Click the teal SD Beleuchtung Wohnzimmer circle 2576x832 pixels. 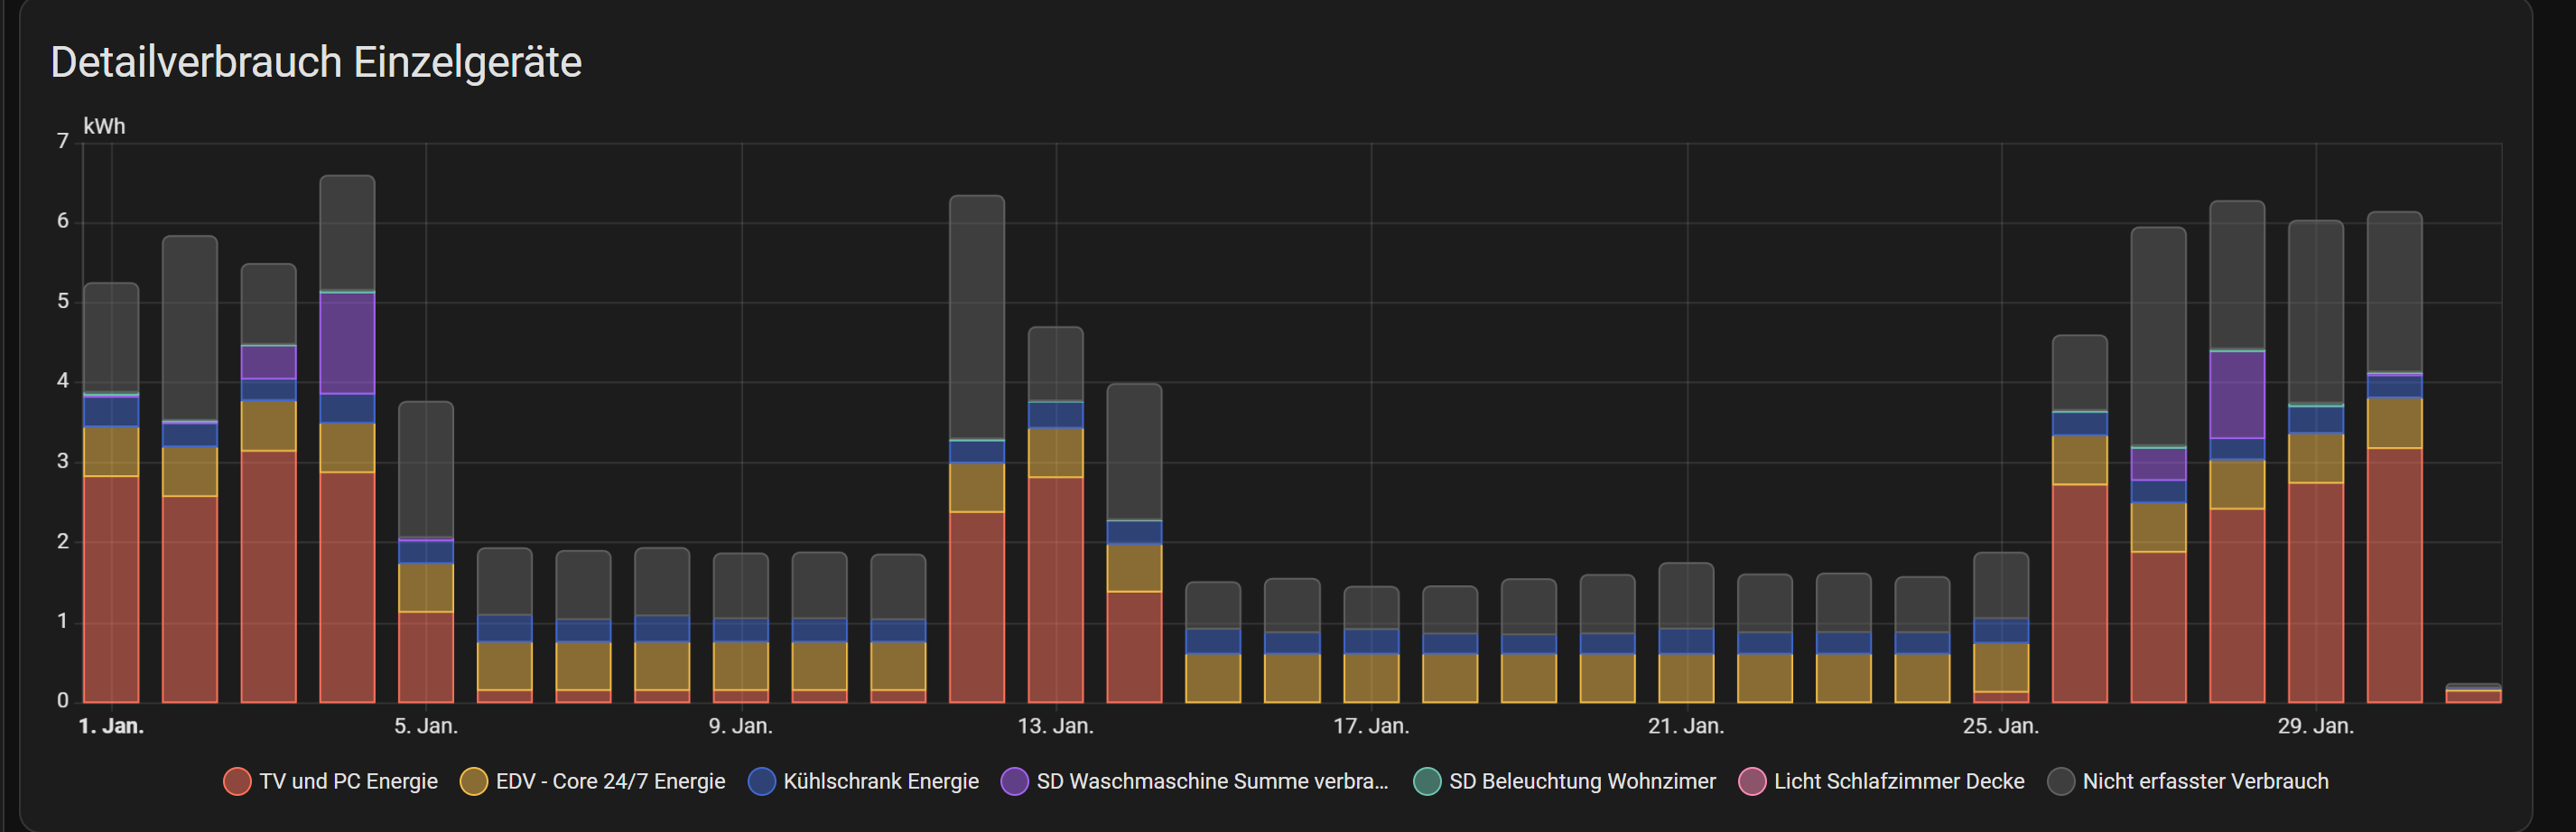[1427, 781]
